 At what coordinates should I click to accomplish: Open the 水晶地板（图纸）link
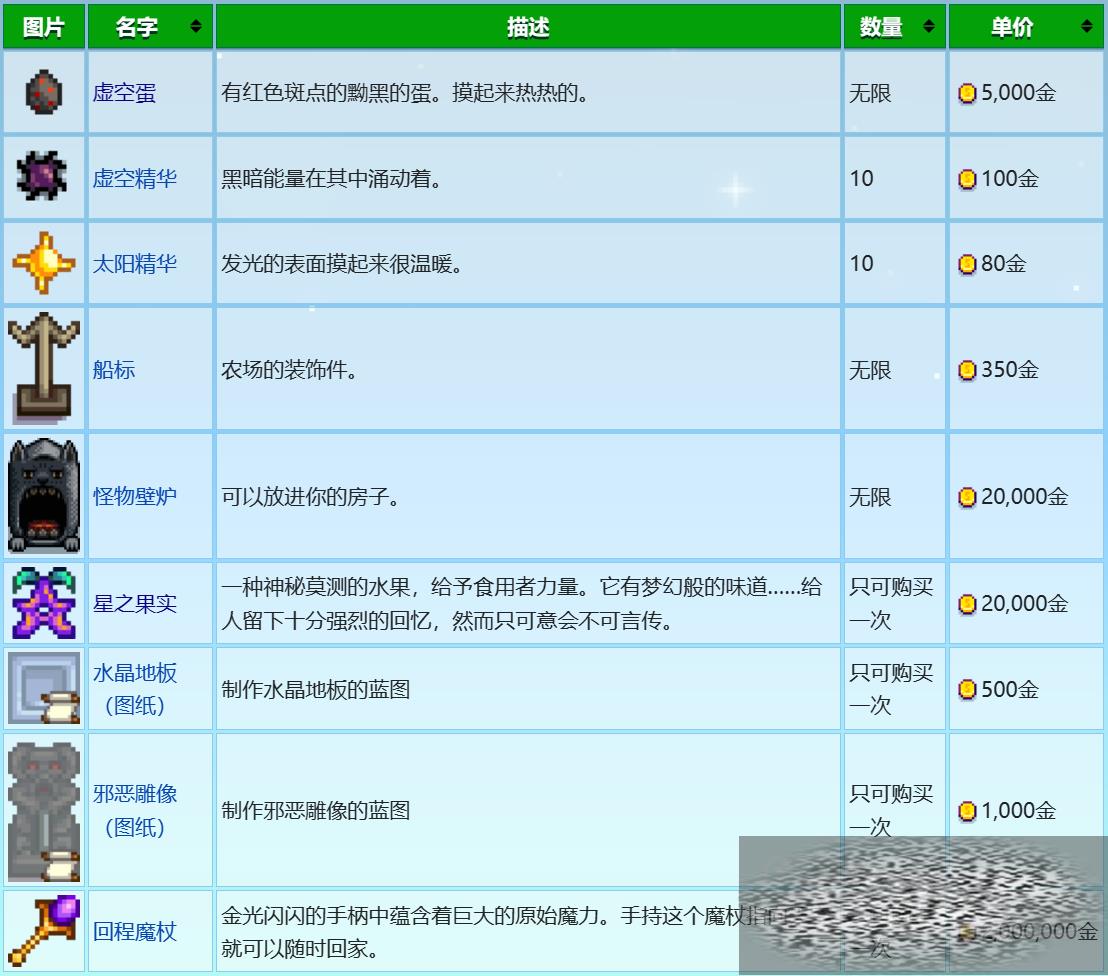point(135,689)
